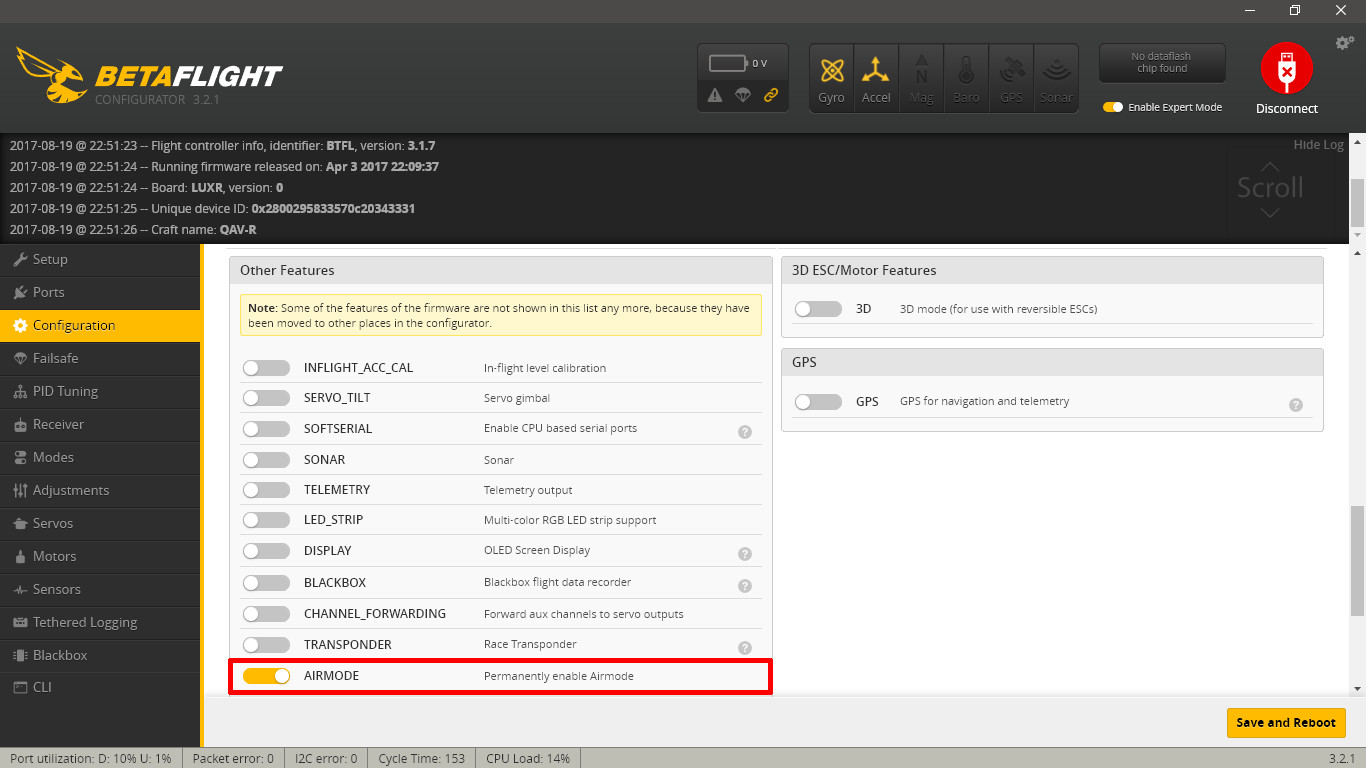Click the Gyro sensor icon
The image size is (1366, 768).
pyautogui.click(x=831, y=78)
